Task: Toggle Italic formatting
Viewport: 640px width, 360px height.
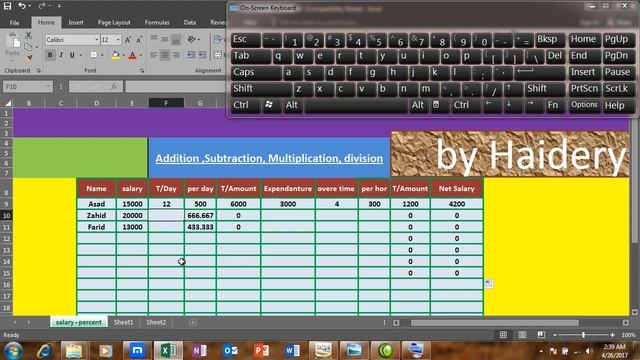Action: pyautogui.click(x=61, y=55)
